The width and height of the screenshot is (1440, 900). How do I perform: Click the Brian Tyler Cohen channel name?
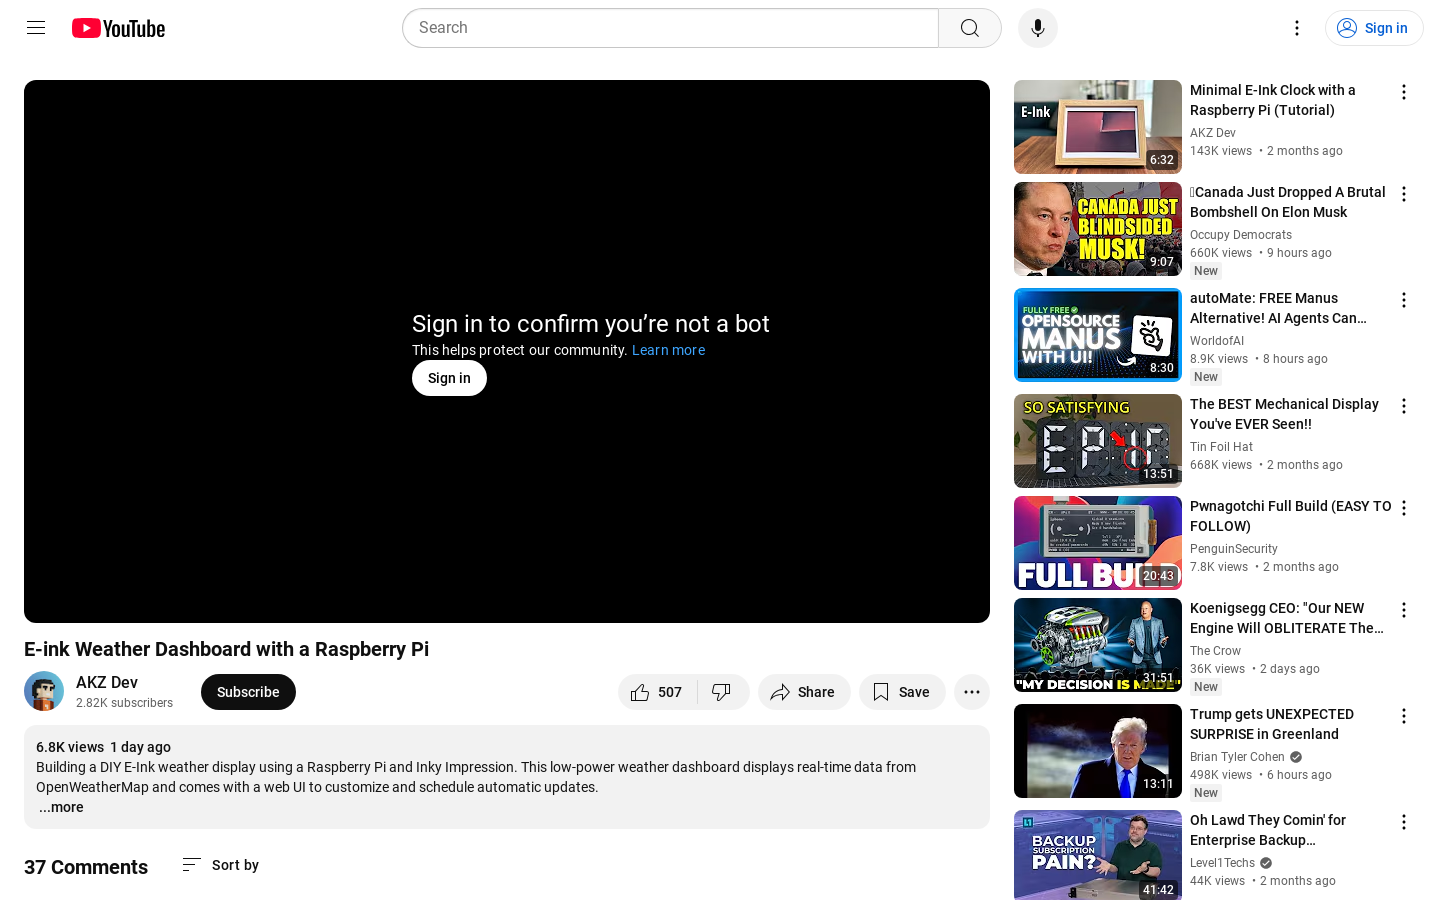(1237, 757)
